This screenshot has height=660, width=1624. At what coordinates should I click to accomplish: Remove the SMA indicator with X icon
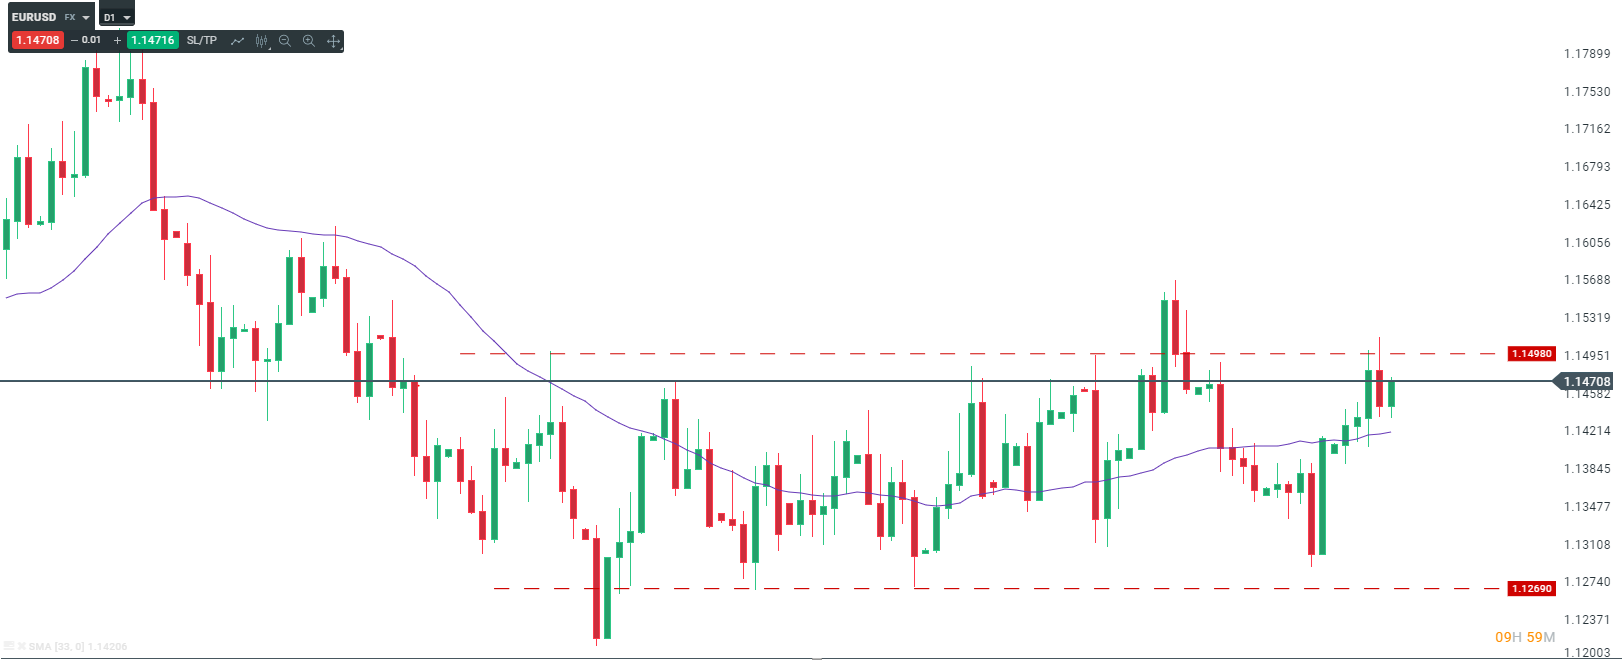pos(20,647)
